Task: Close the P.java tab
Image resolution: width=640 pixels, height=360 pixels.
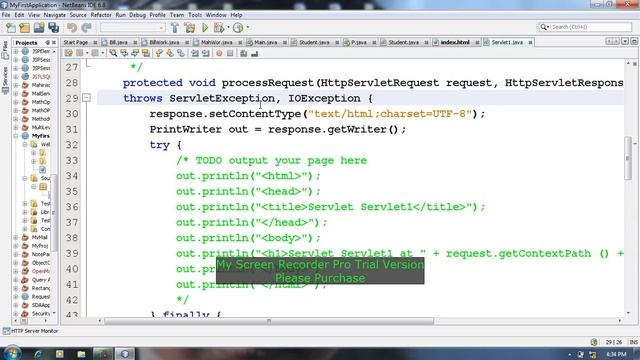Action: (x=374, y=42)
